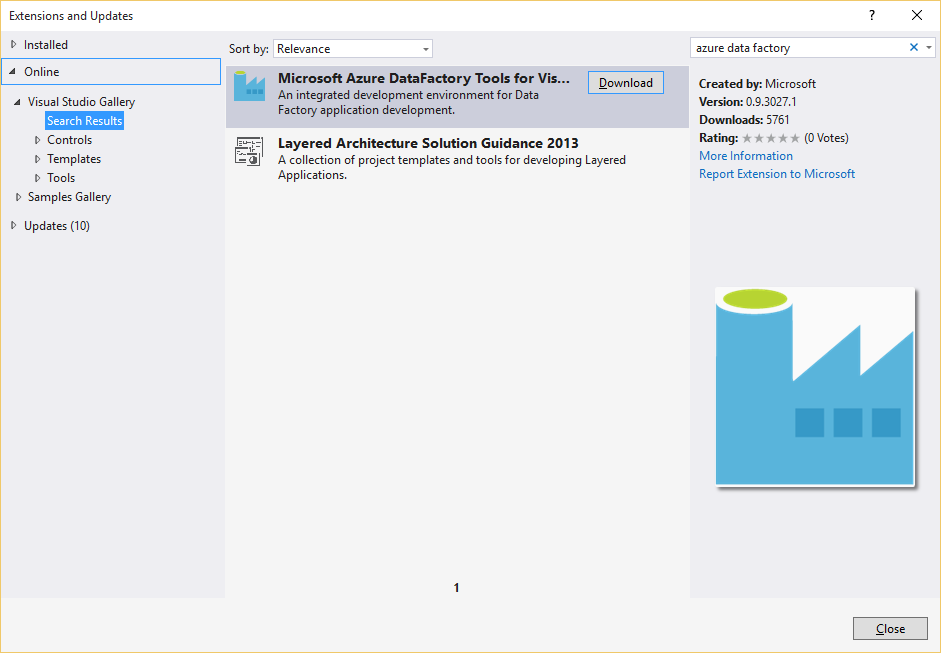Collapse the Online category arrow
Screen dimensions: 941x653
[x=13, y=71]
